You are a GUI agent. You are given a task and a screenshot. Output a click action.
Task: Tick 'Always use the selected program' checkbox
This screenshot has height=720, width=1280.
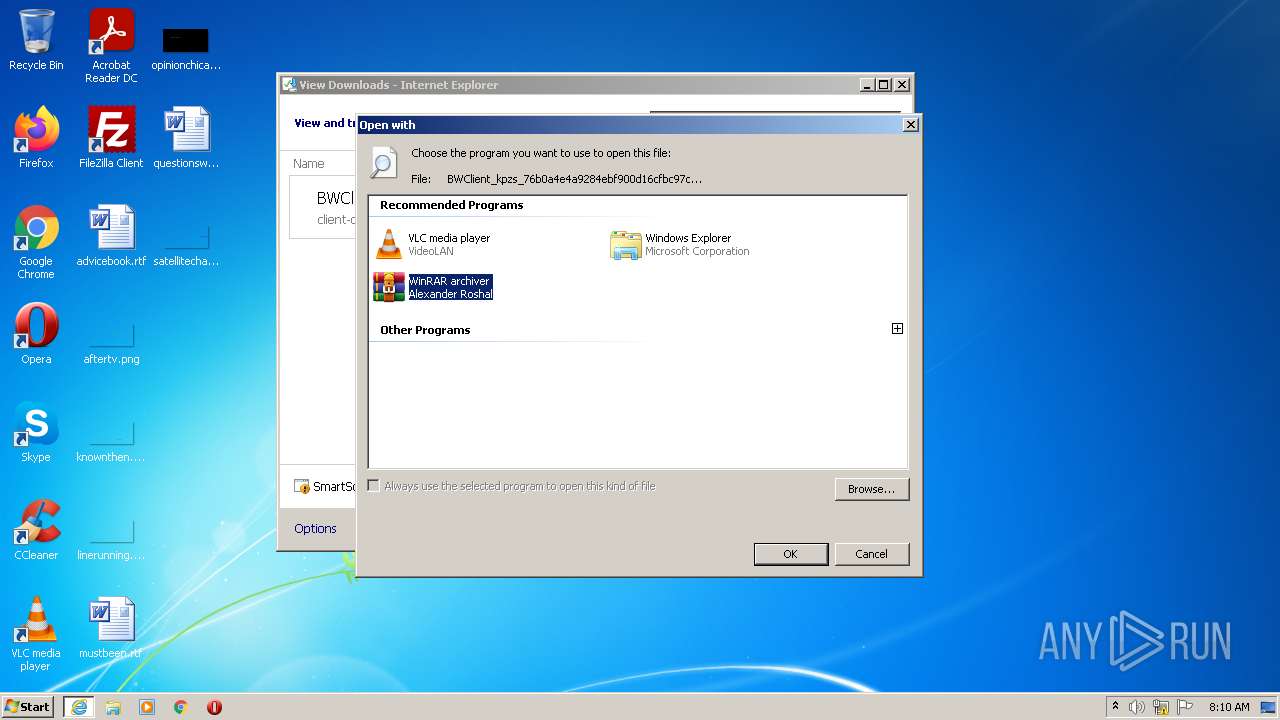374,486
